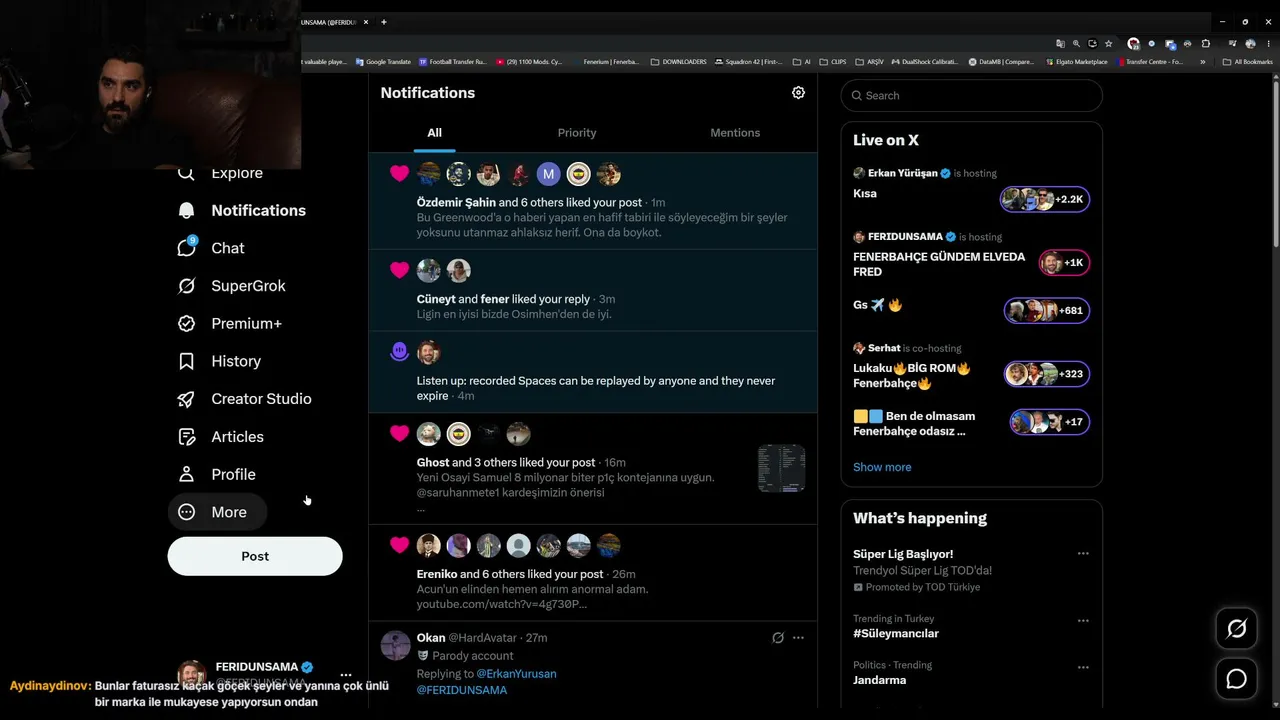Open Ereniko and 6 others liked notification
This screenshot has height=720, width=1280.
(x=593, y=572)
